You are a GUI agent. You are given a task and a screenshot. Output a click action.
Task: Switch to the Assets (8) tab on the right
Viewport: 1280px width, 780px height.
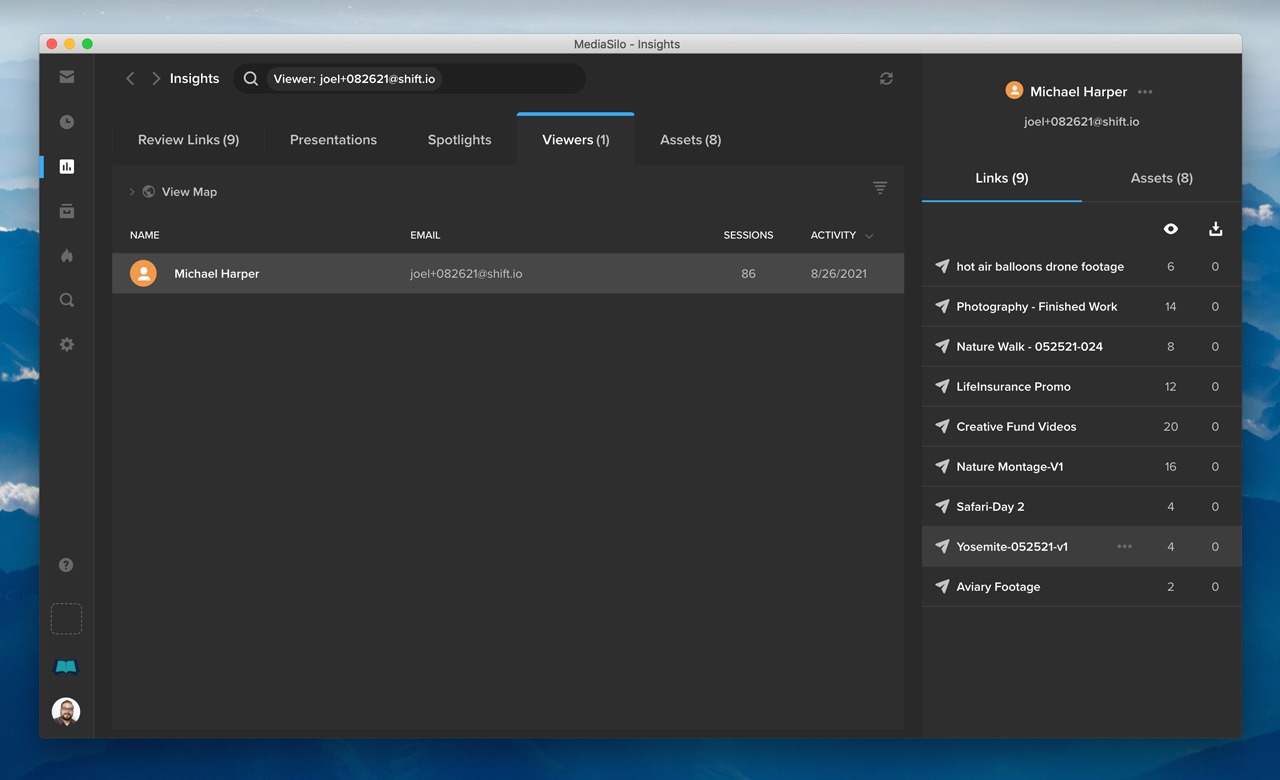pyautogui.click(x=1160, y=178)
